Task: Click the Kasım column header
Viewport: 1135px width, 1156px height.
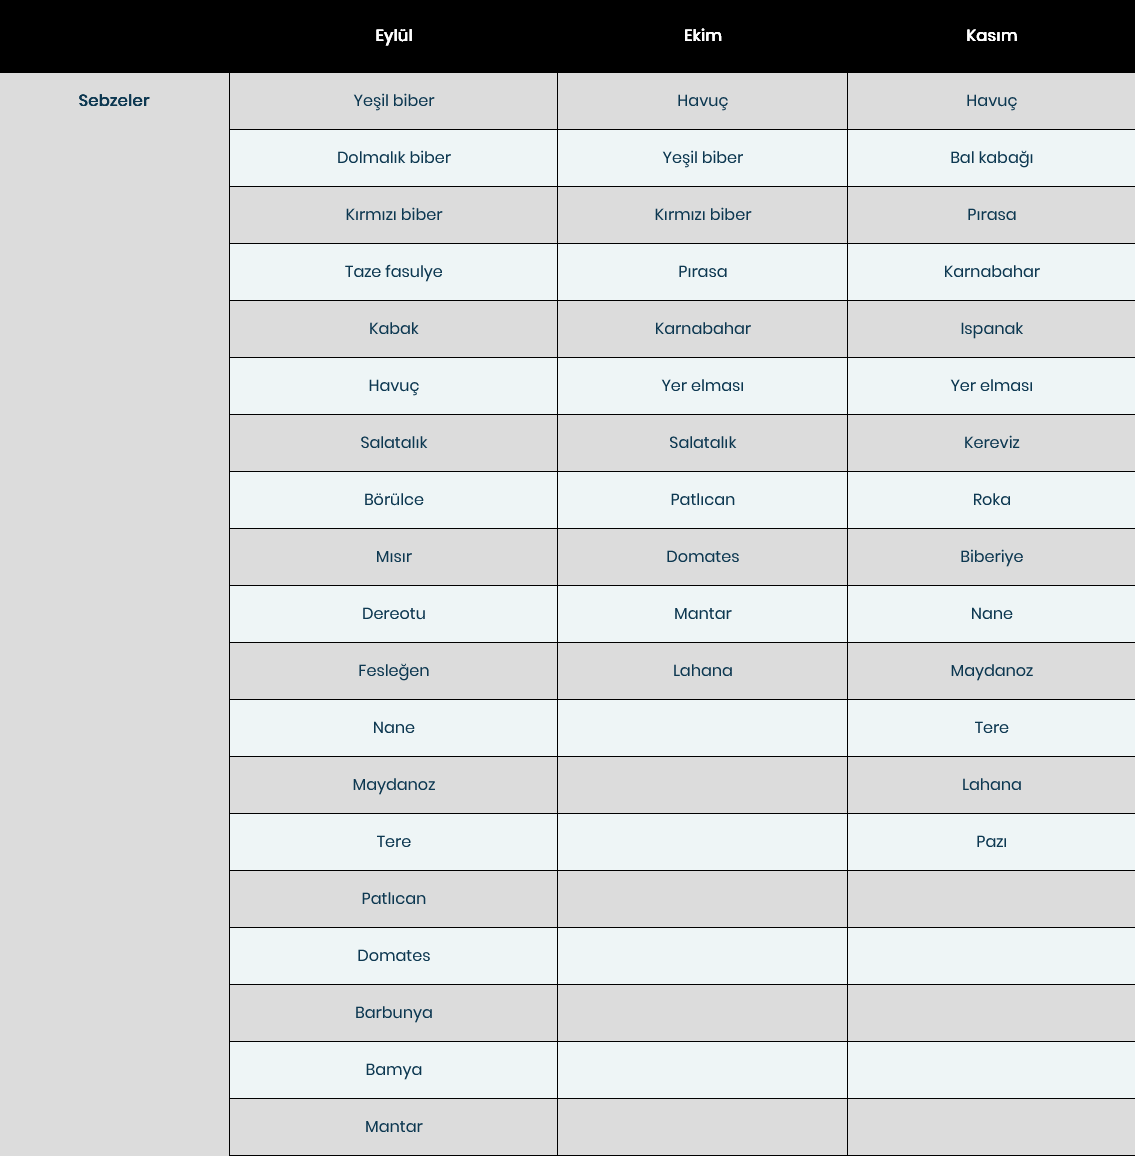Action: (991, 35)
